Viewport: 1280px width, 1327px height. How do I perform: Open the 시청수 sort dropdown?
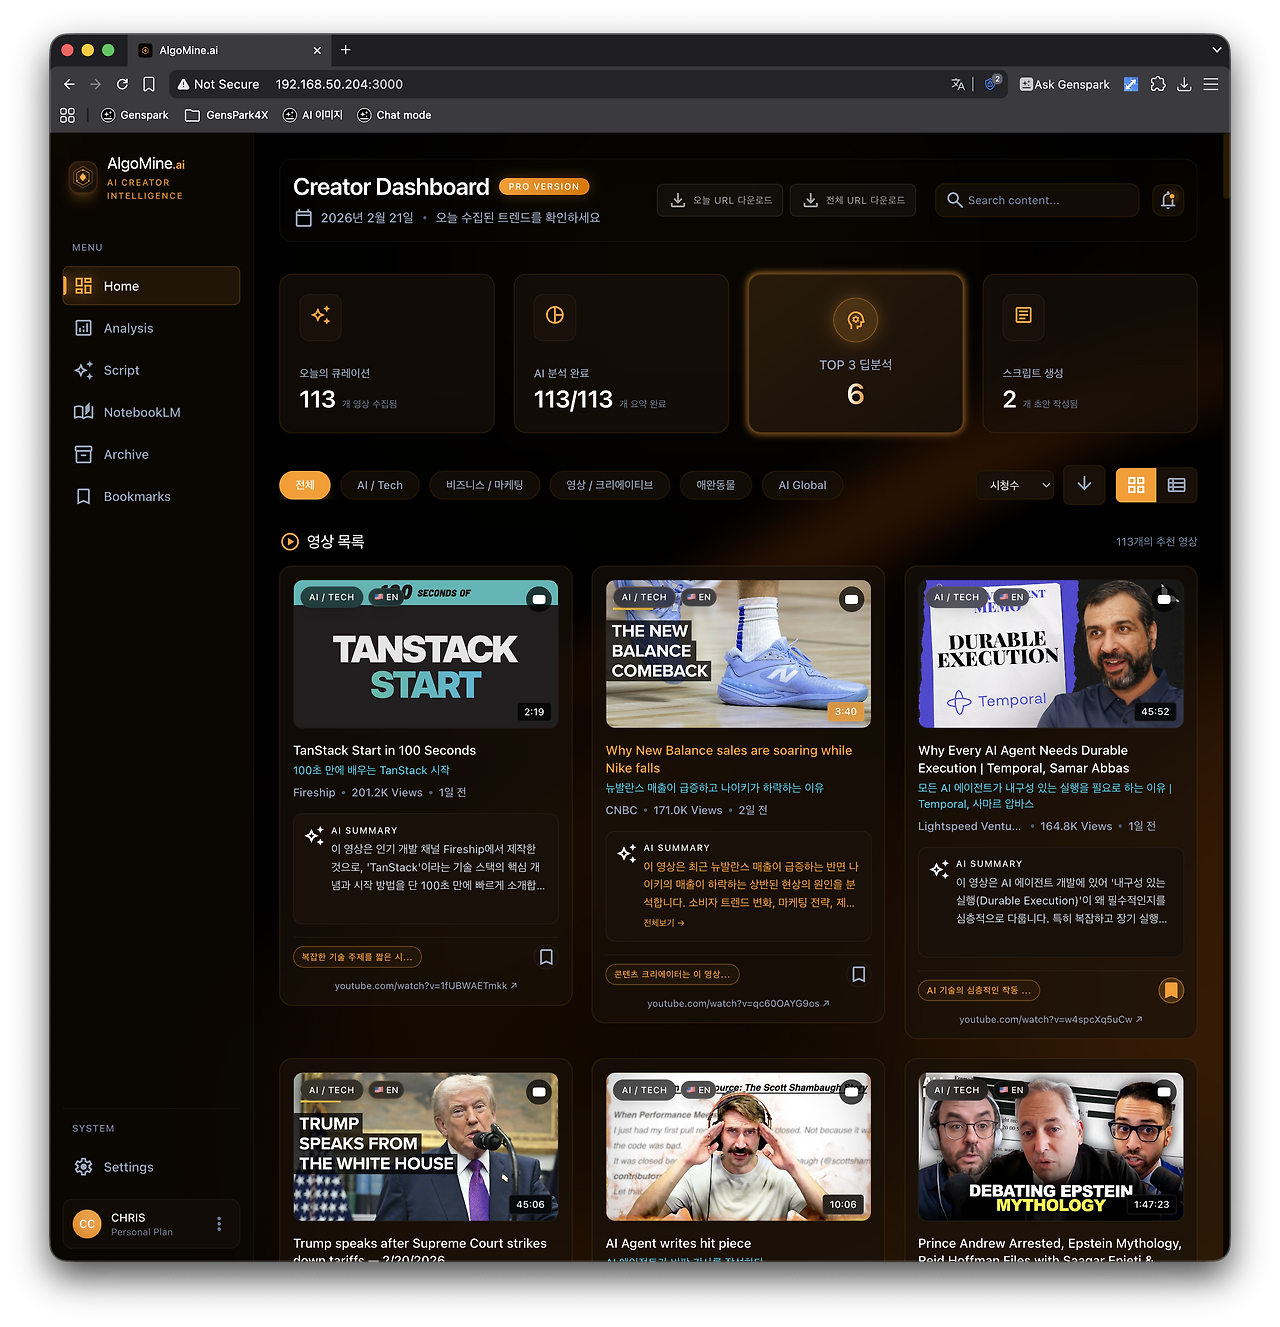[1015, 485]
